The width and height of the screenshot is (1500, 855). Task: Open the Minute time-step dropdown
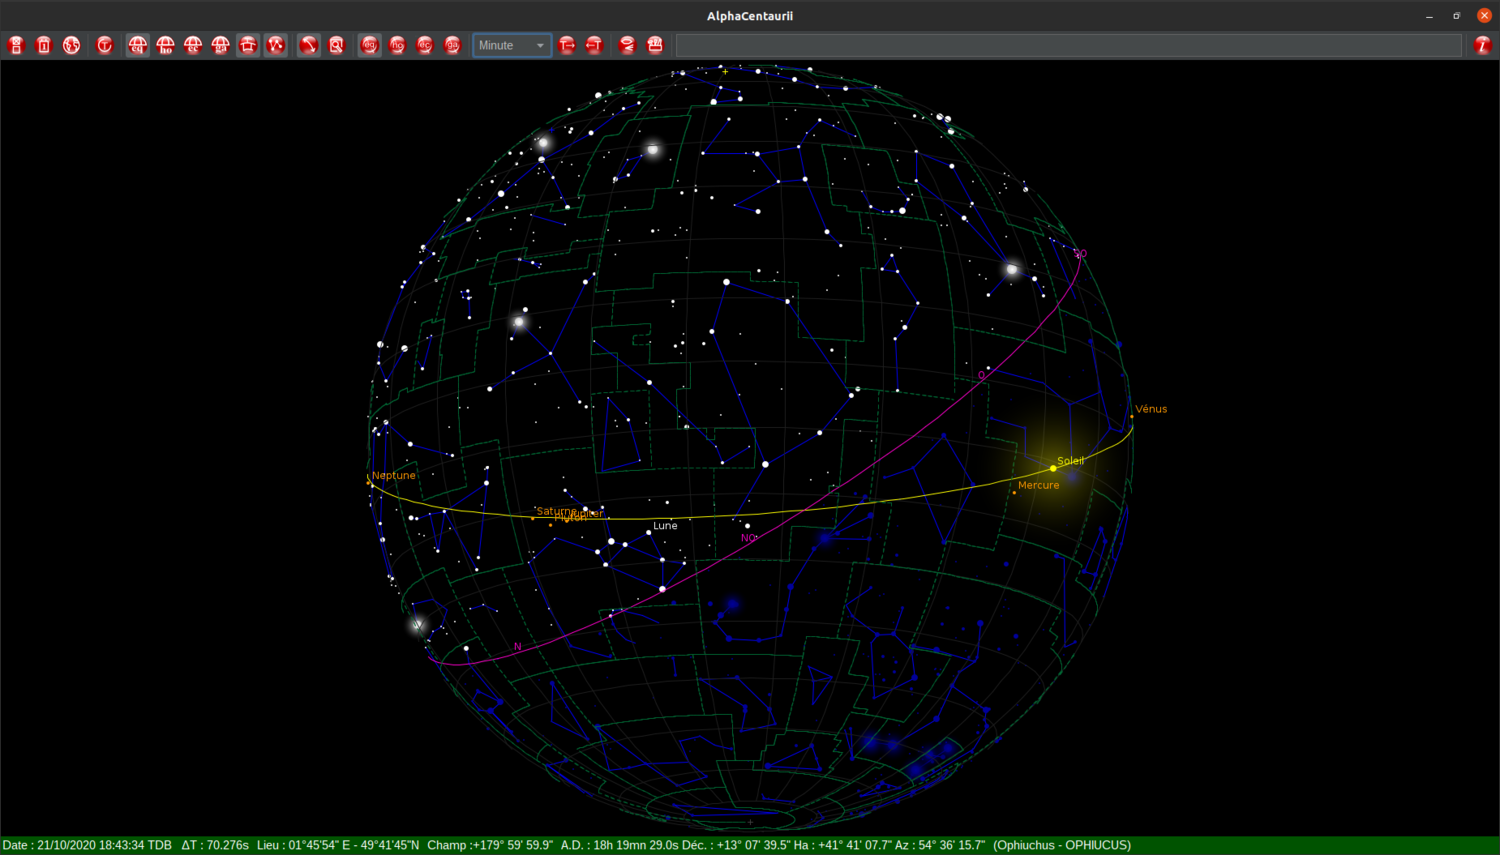pos(511,45)
